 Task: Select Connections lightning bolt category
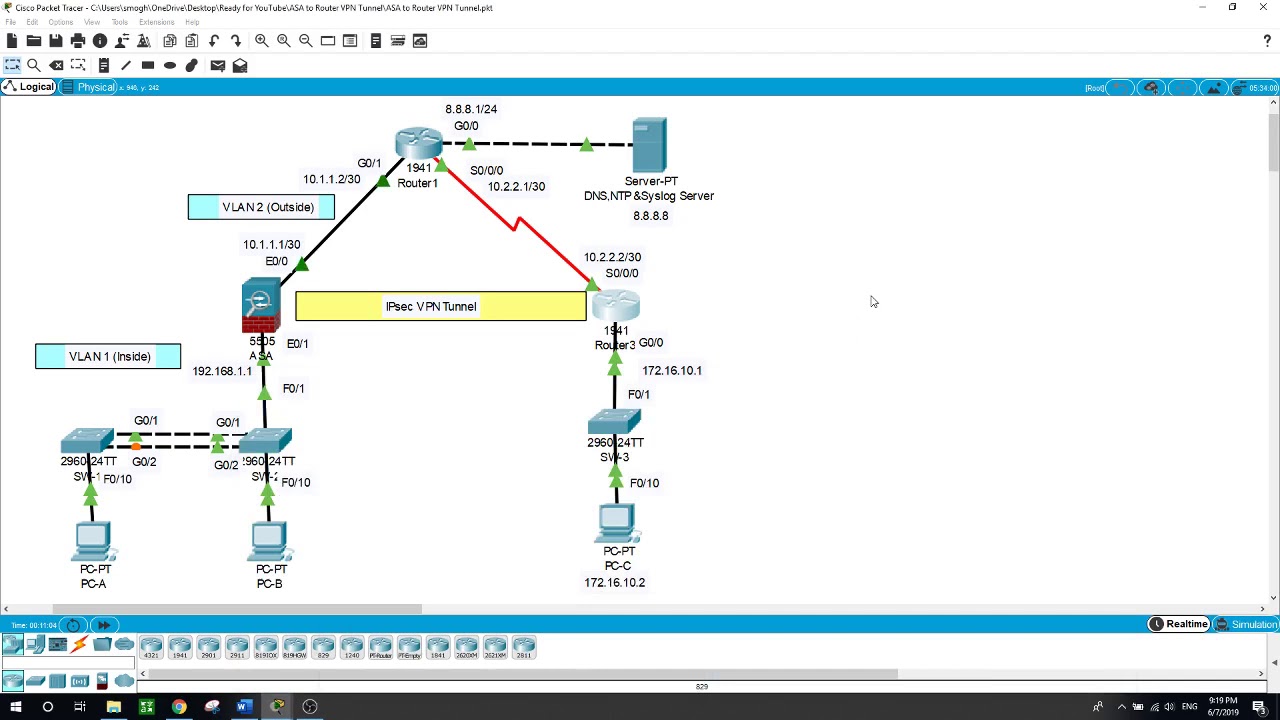79,645
